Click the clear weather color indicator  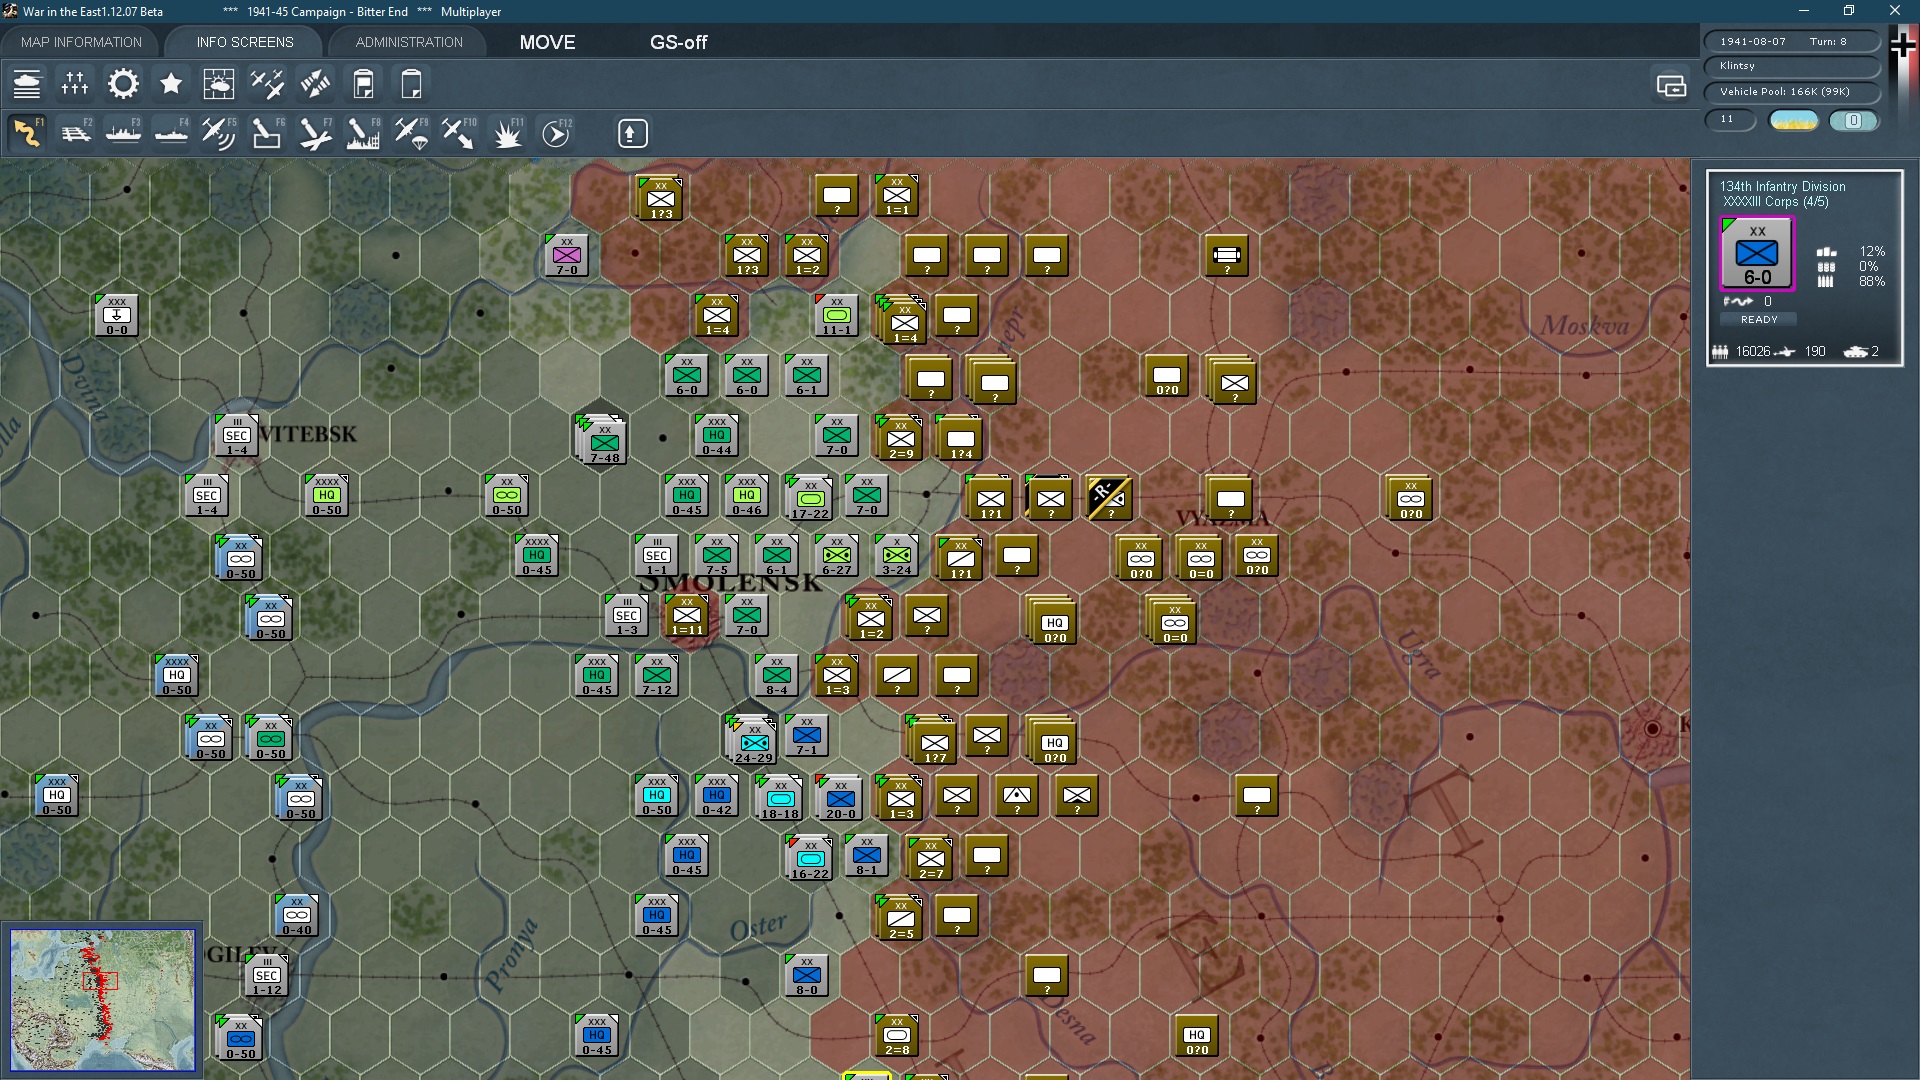(x=1794, y=121)
